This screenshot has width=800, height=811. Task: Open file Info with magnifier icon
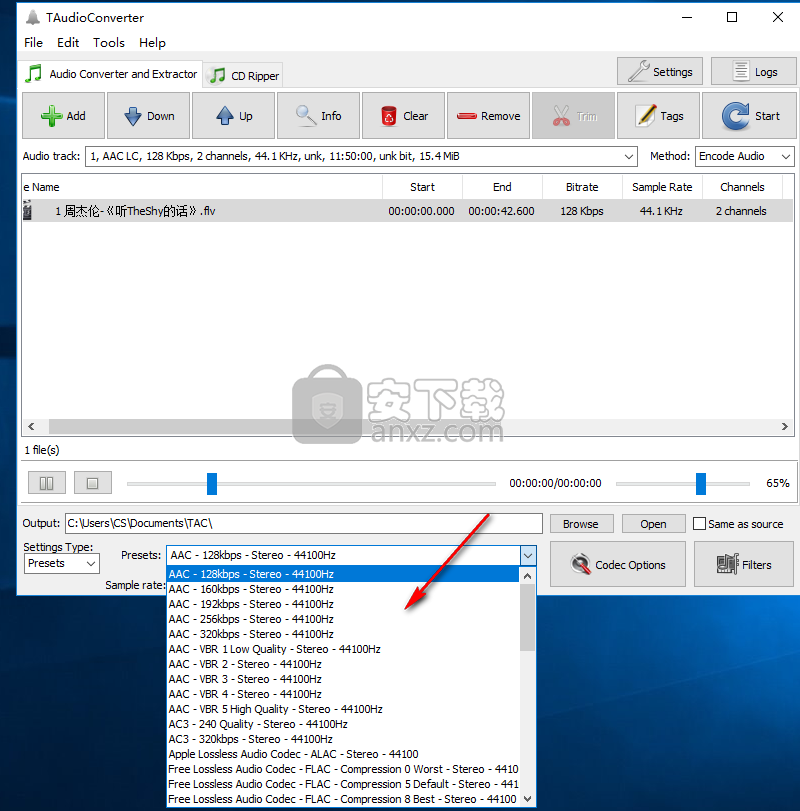[319, 116]
